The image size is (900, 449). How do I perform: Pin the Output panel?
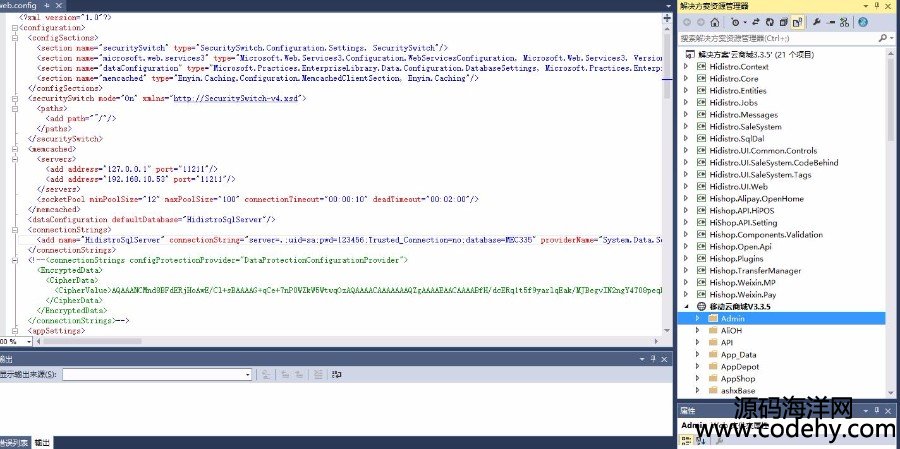point(653,359)
